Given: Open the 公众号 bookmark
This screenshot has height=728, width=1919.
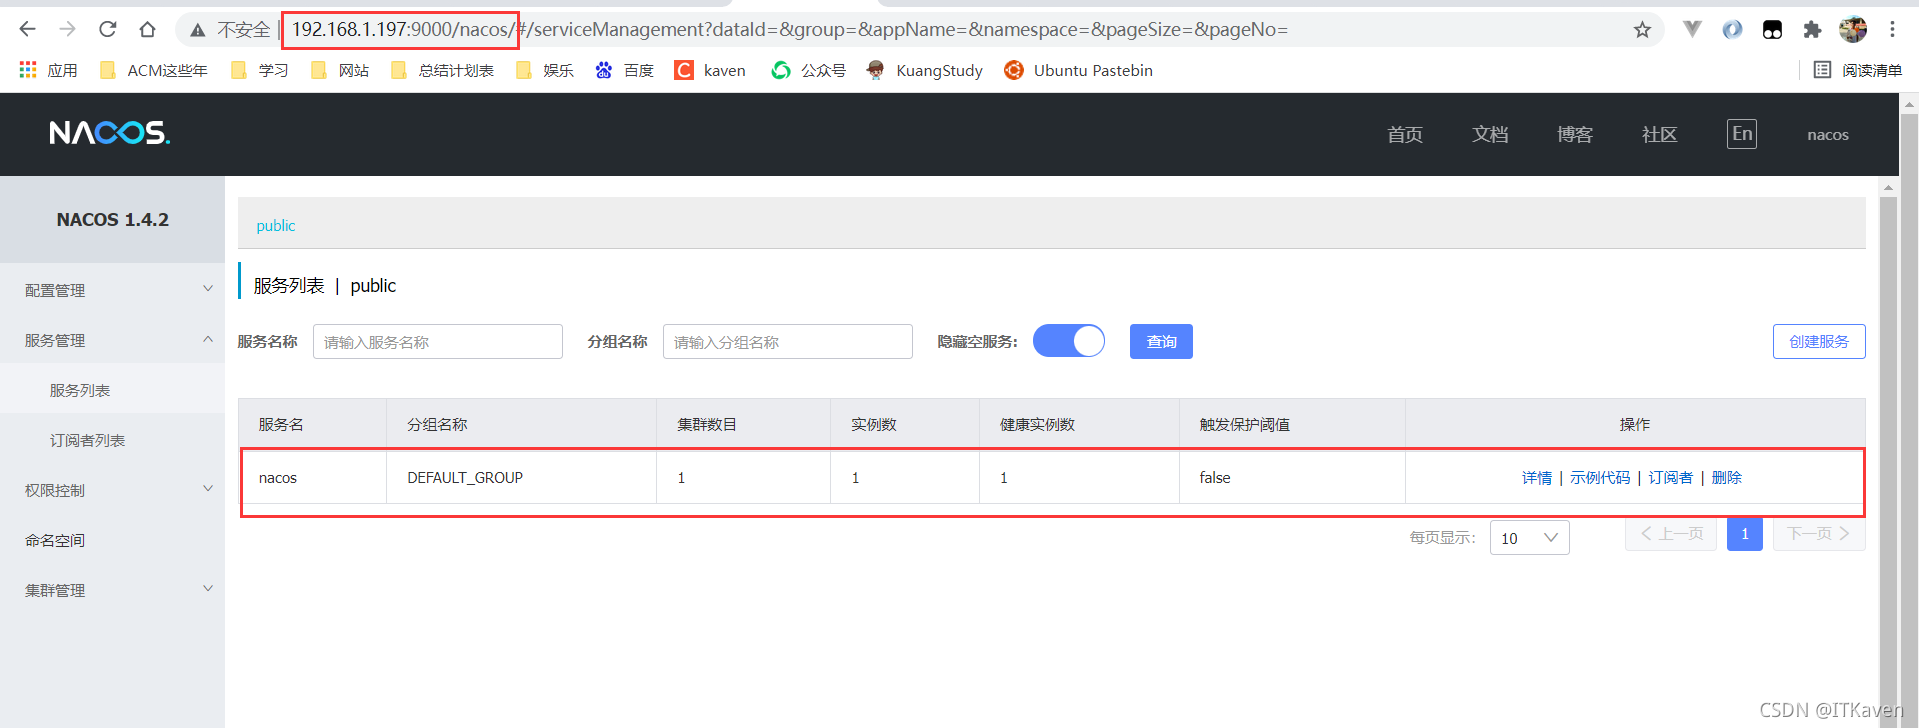Looking at the screenshot, I should click(x=809, y=70).
